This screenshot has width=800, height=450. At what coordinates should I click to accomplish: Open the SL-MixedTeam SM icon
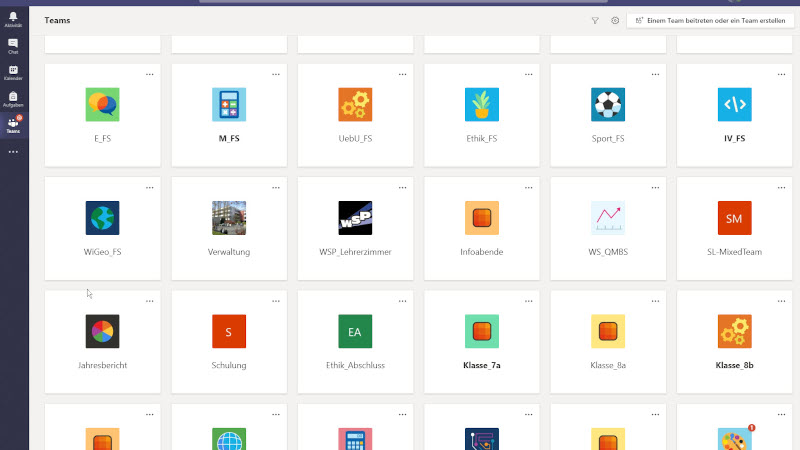pos(735,218)
